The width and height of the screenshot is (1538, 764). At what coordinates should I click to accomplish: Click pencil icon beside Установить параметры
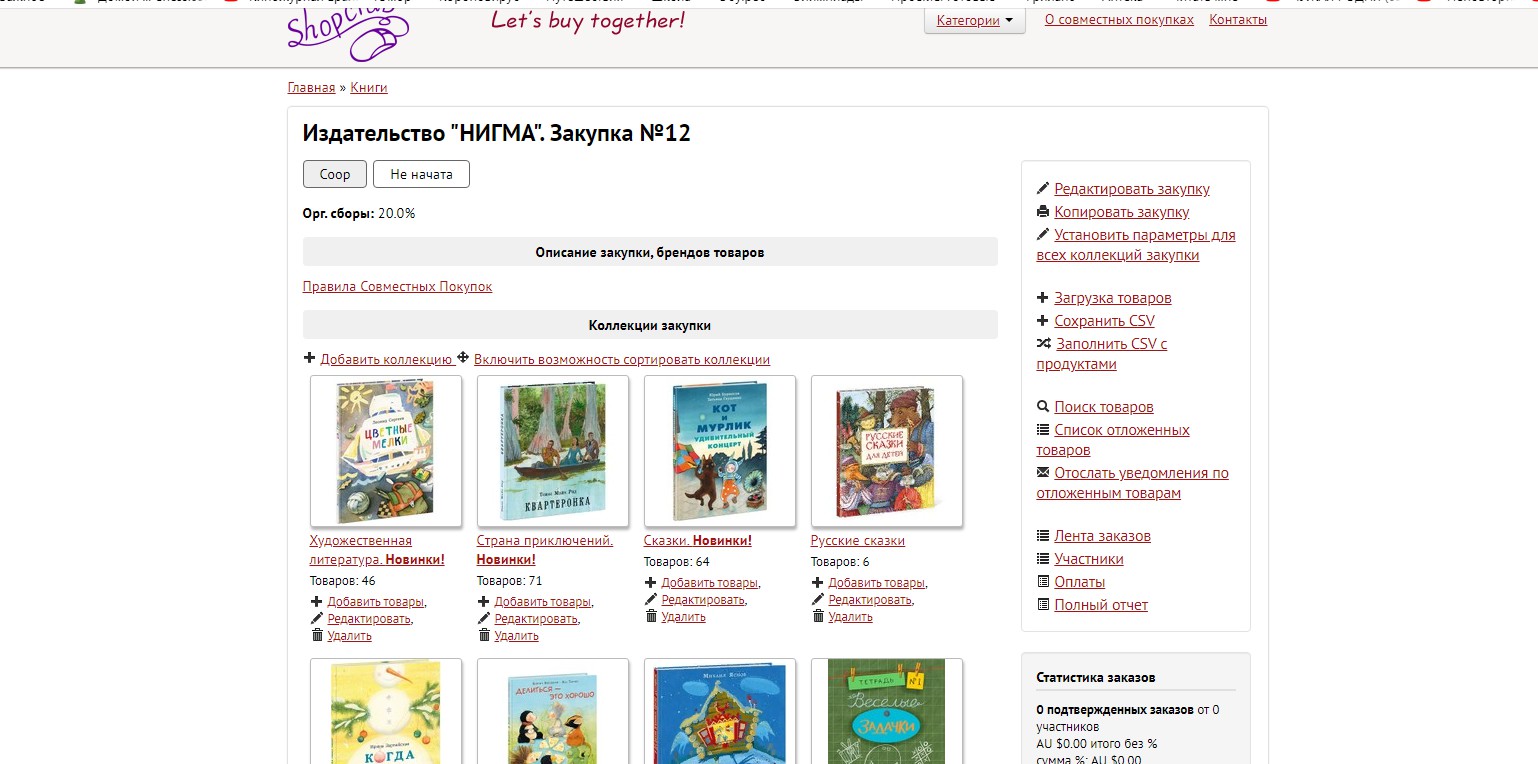(x=1043, y=234)
